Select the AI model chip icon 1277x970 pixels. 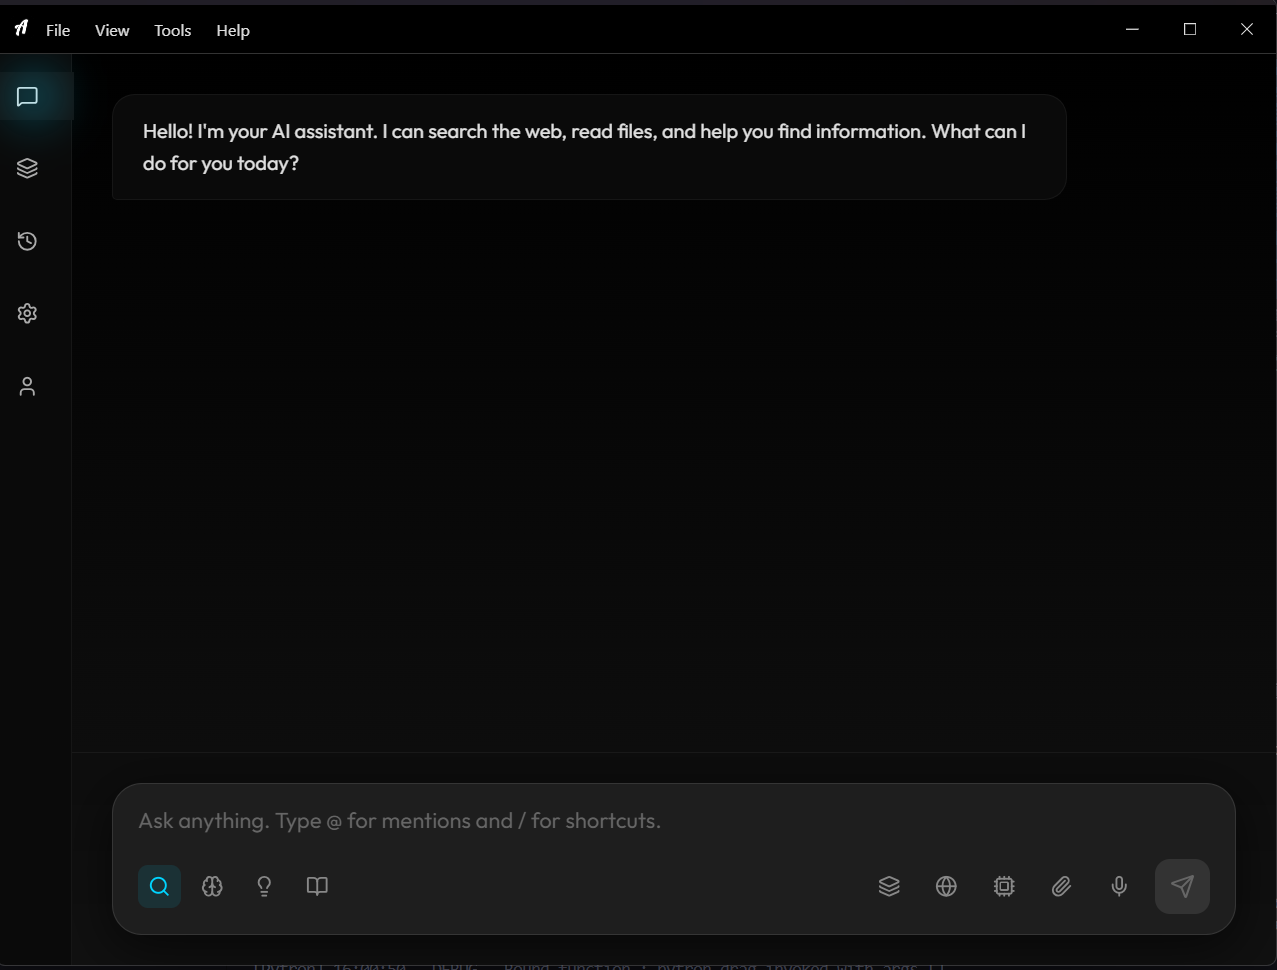point(1004,886)
